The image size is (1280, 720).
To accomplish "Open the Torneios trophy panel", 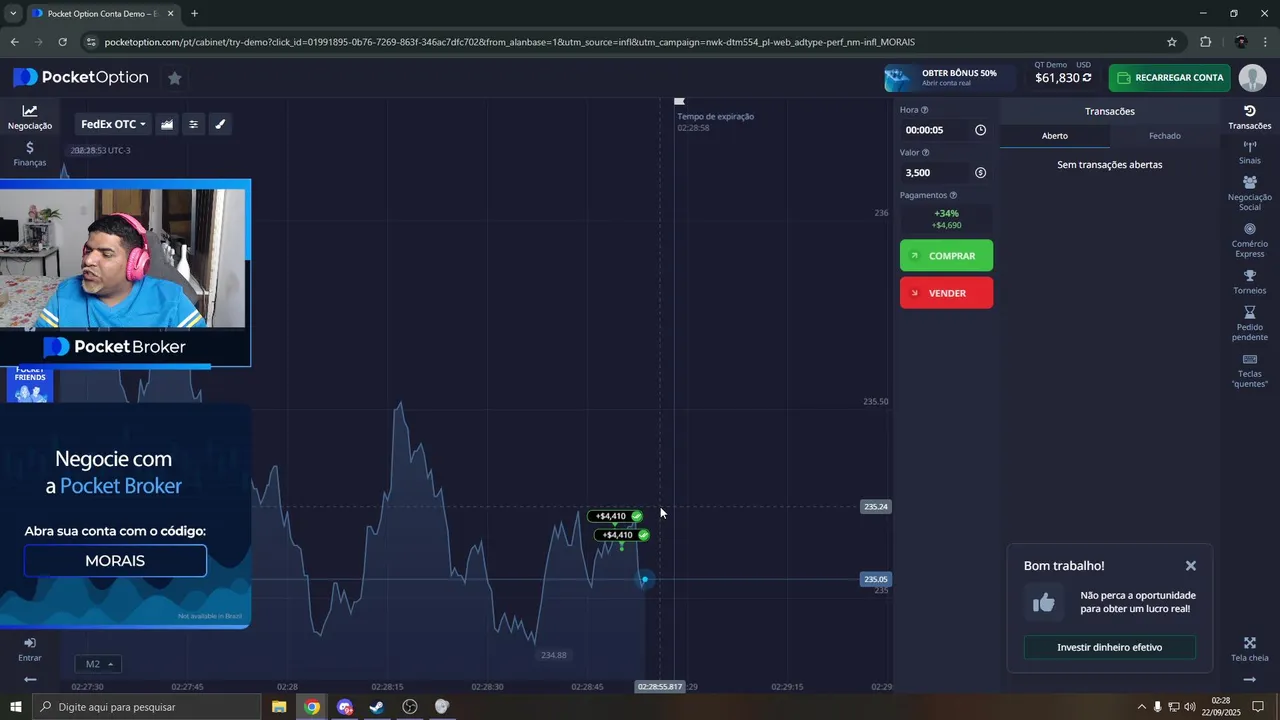I will point(1249,282).
